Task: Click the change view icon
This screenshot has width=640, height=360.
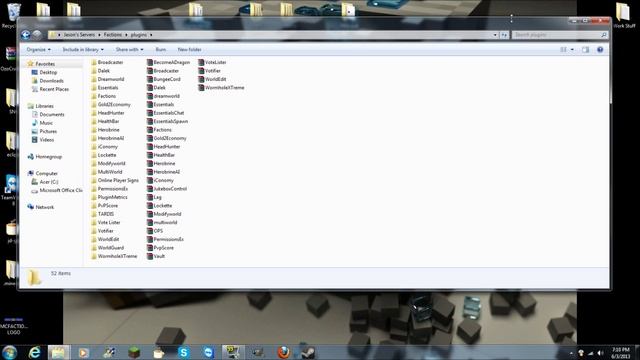Action: pos(563,50)
